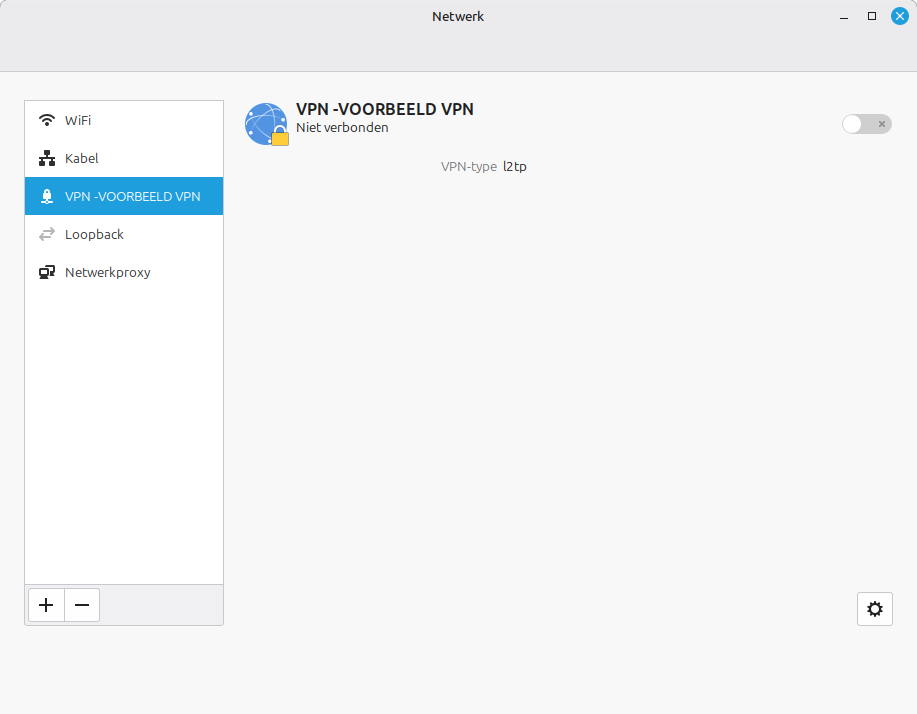Select the VPN -VOORBEELD VPN list entry
The height and width of the screenshot is (714, 917).
click(x=132, y=196)
